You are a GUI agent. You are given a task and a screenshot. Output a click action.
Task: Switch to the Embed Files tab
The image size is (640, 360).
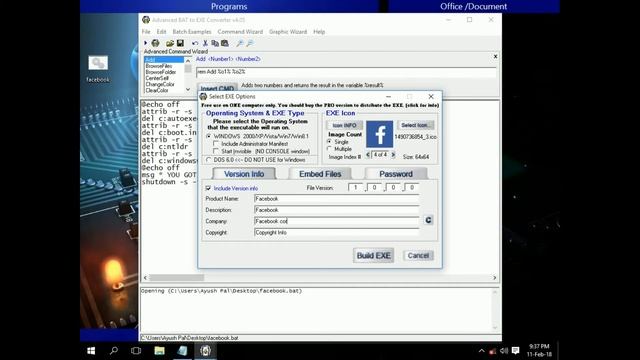click(x=320, y=174)
